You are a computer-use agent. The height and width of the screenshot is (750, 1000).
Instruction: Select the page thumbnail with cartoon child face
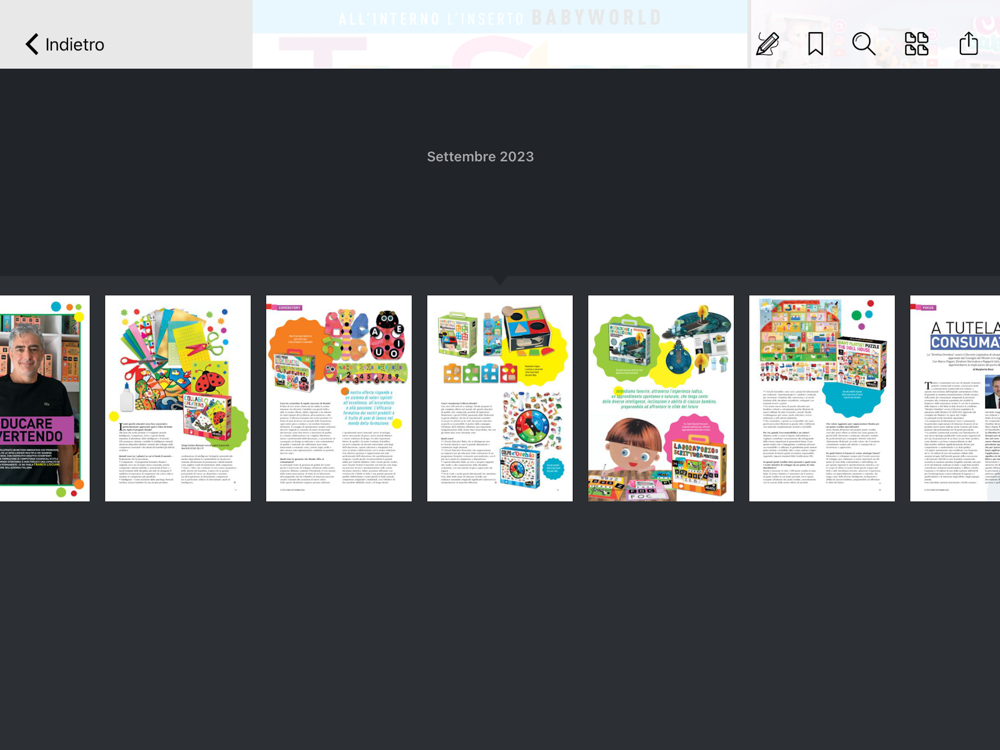[x=661, y=398]
